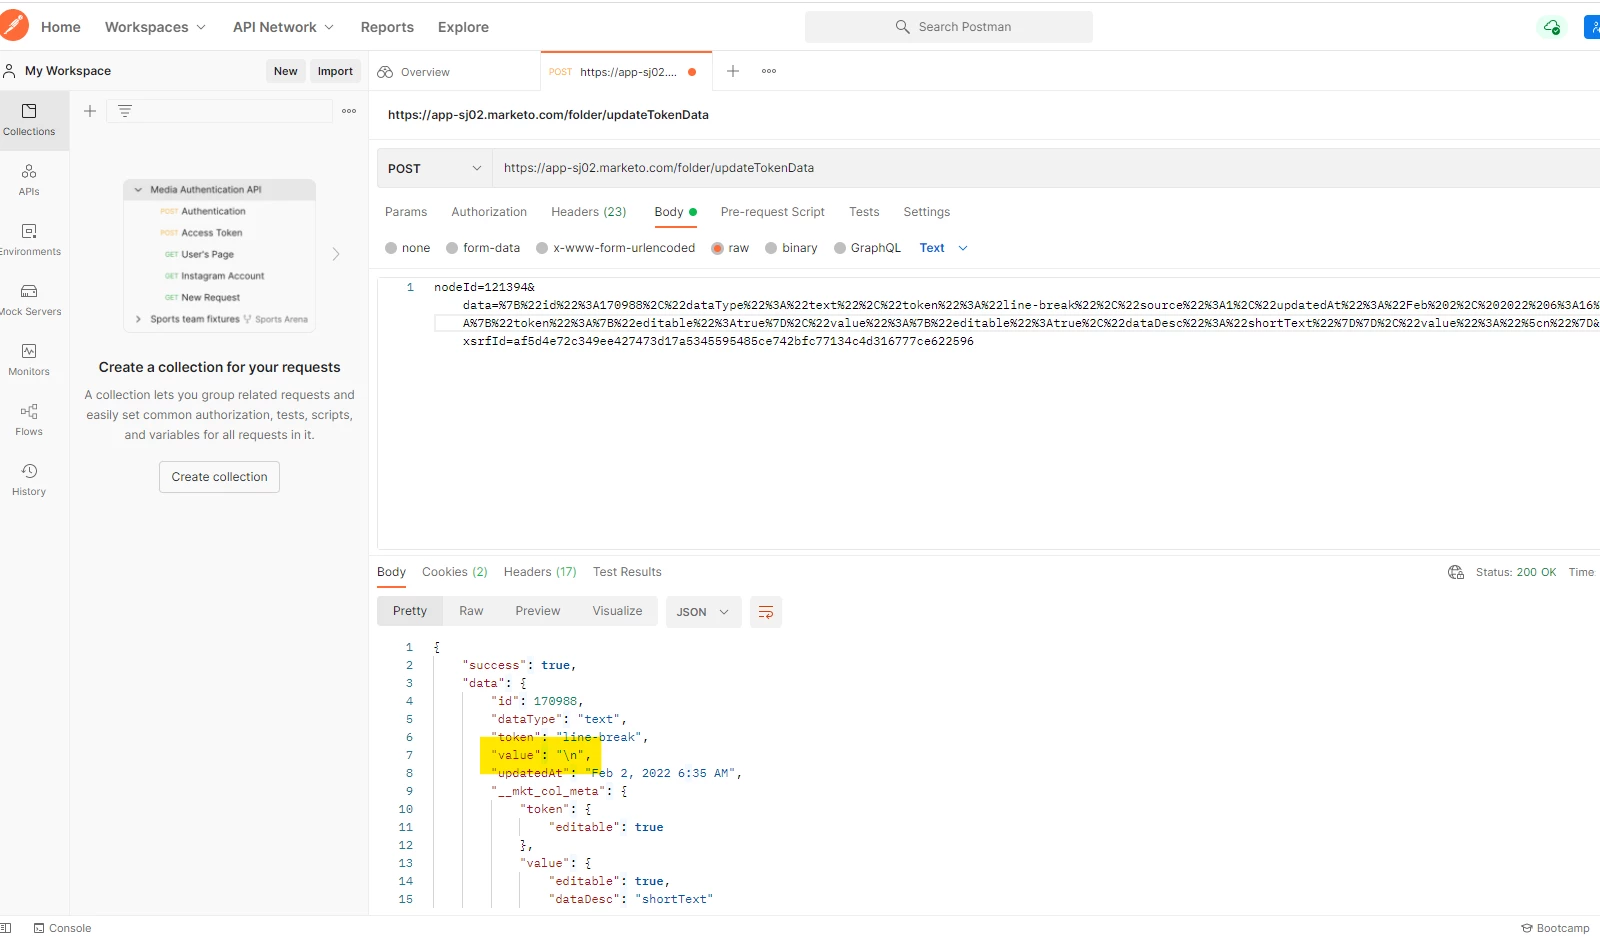Viewport: 1600px width, 937px height.
Task: Open the History sidebar panel
Action: click(x=29, y=480)
